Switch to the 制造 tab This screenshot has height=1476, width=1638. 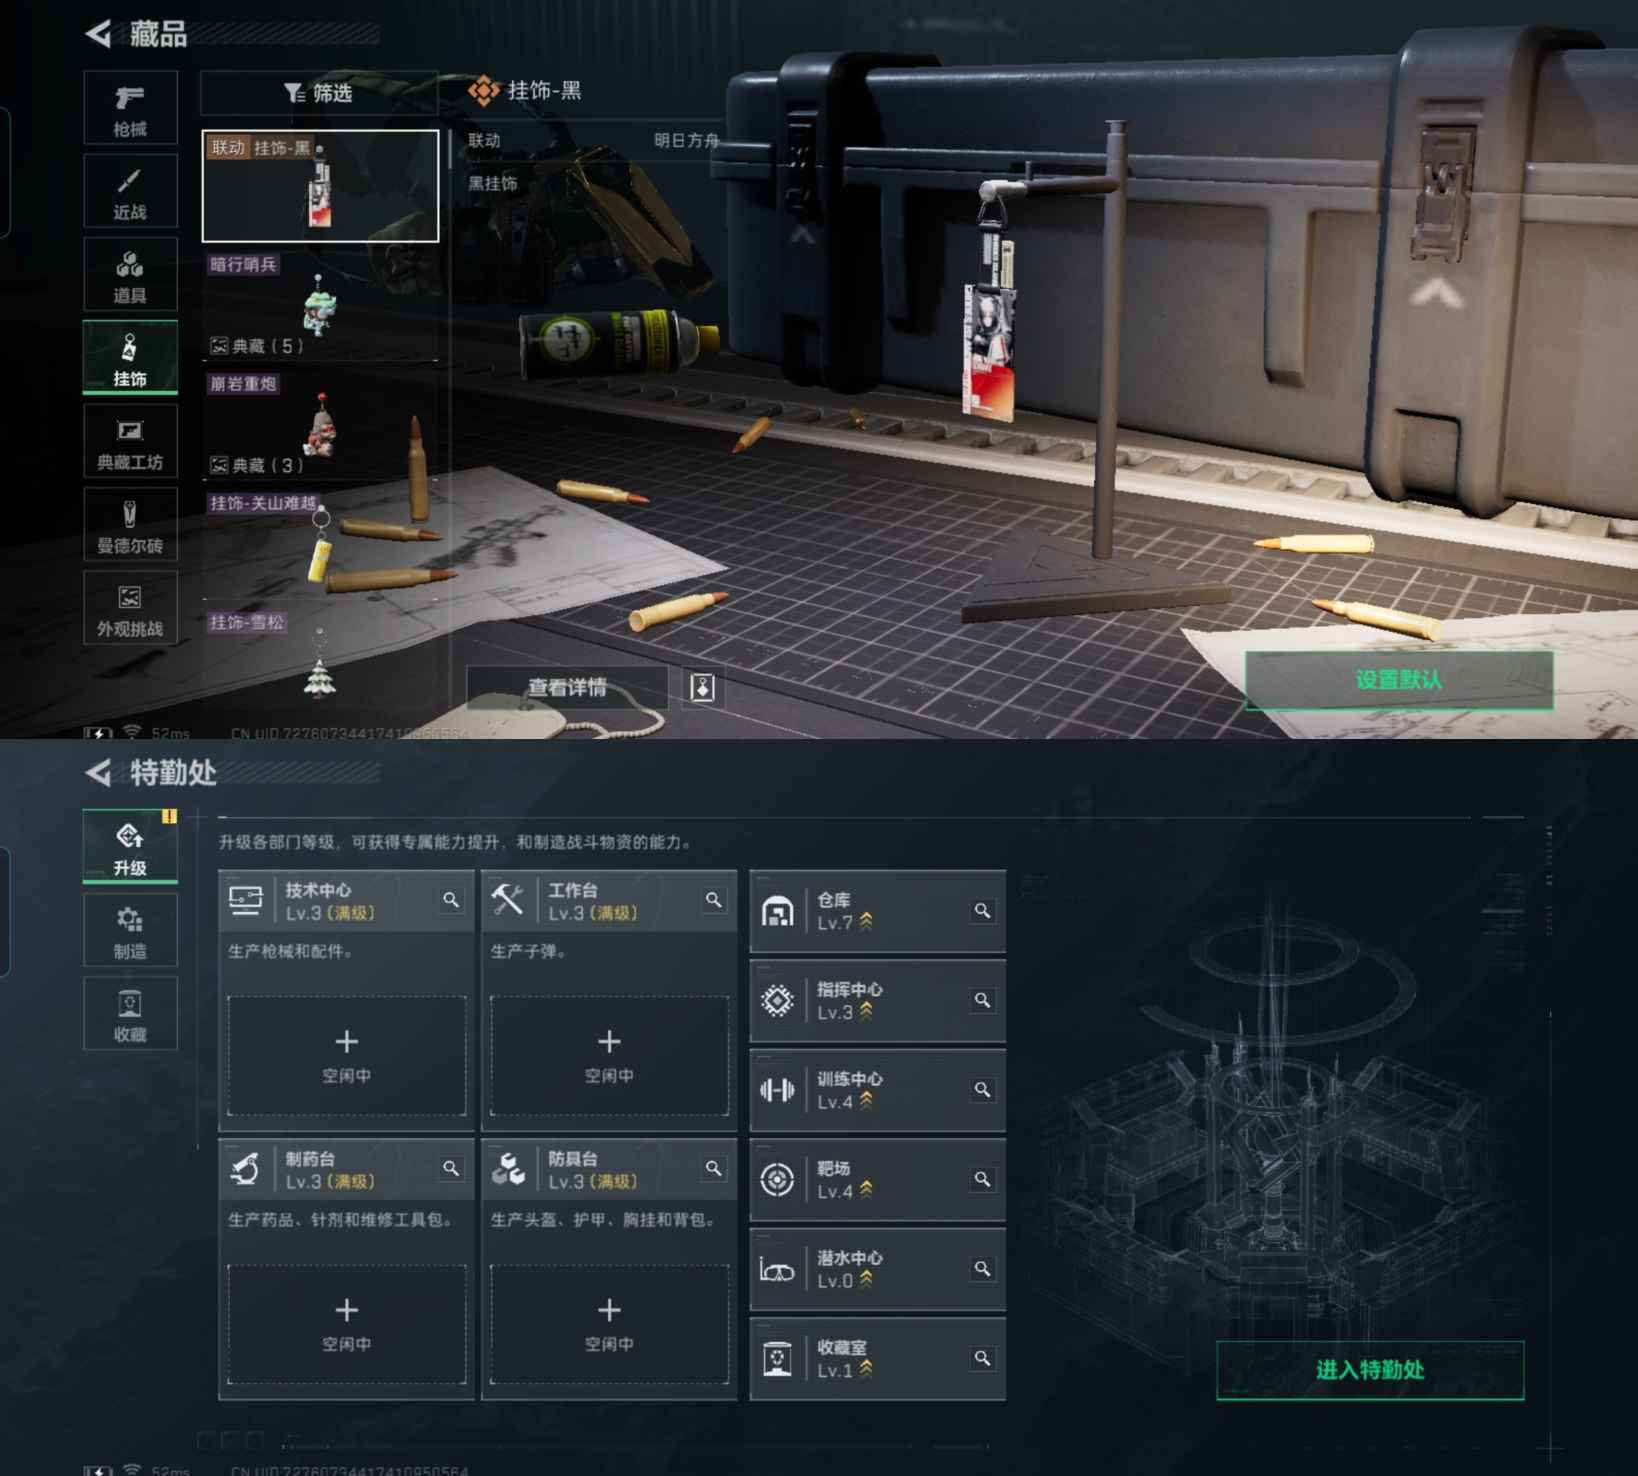click(130, 931)
